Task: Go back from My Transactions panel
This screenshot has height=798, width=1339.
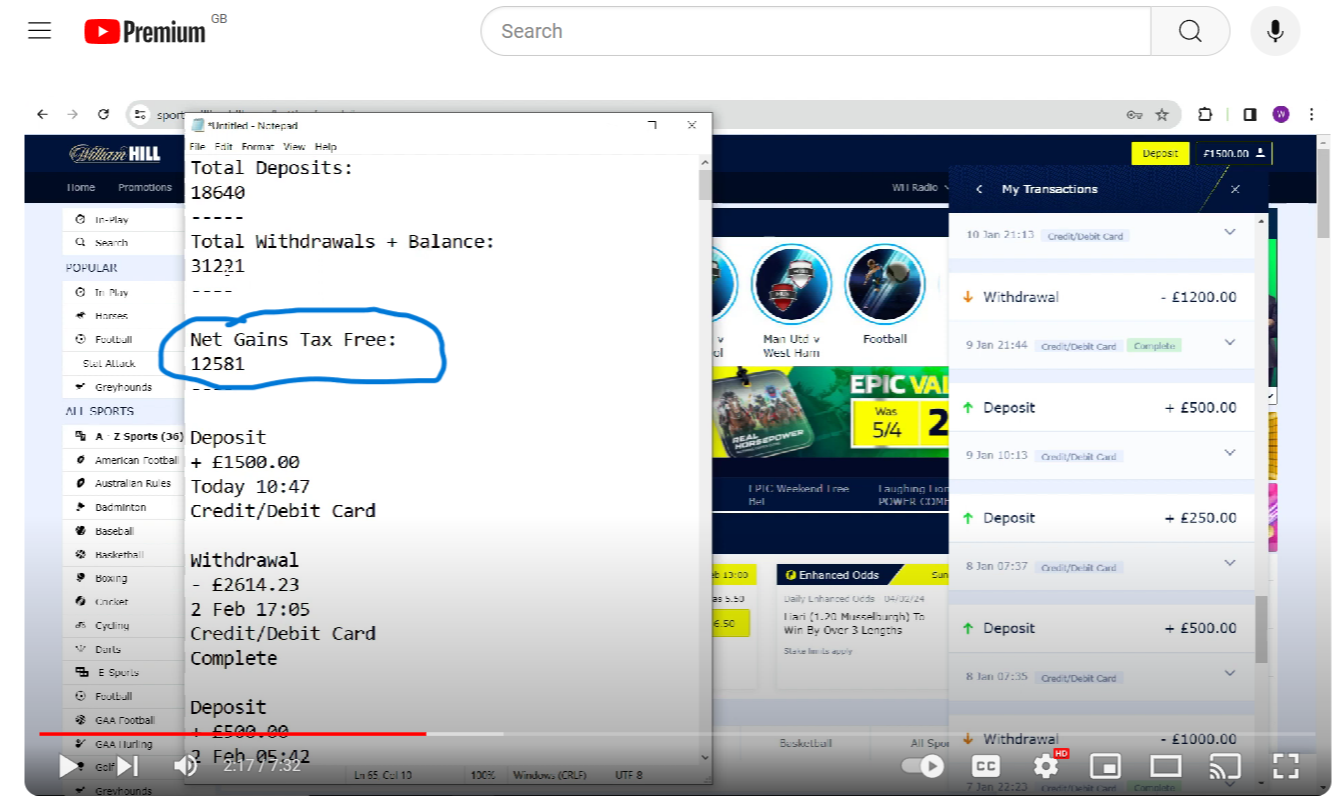Action: (x=979, y=189)
